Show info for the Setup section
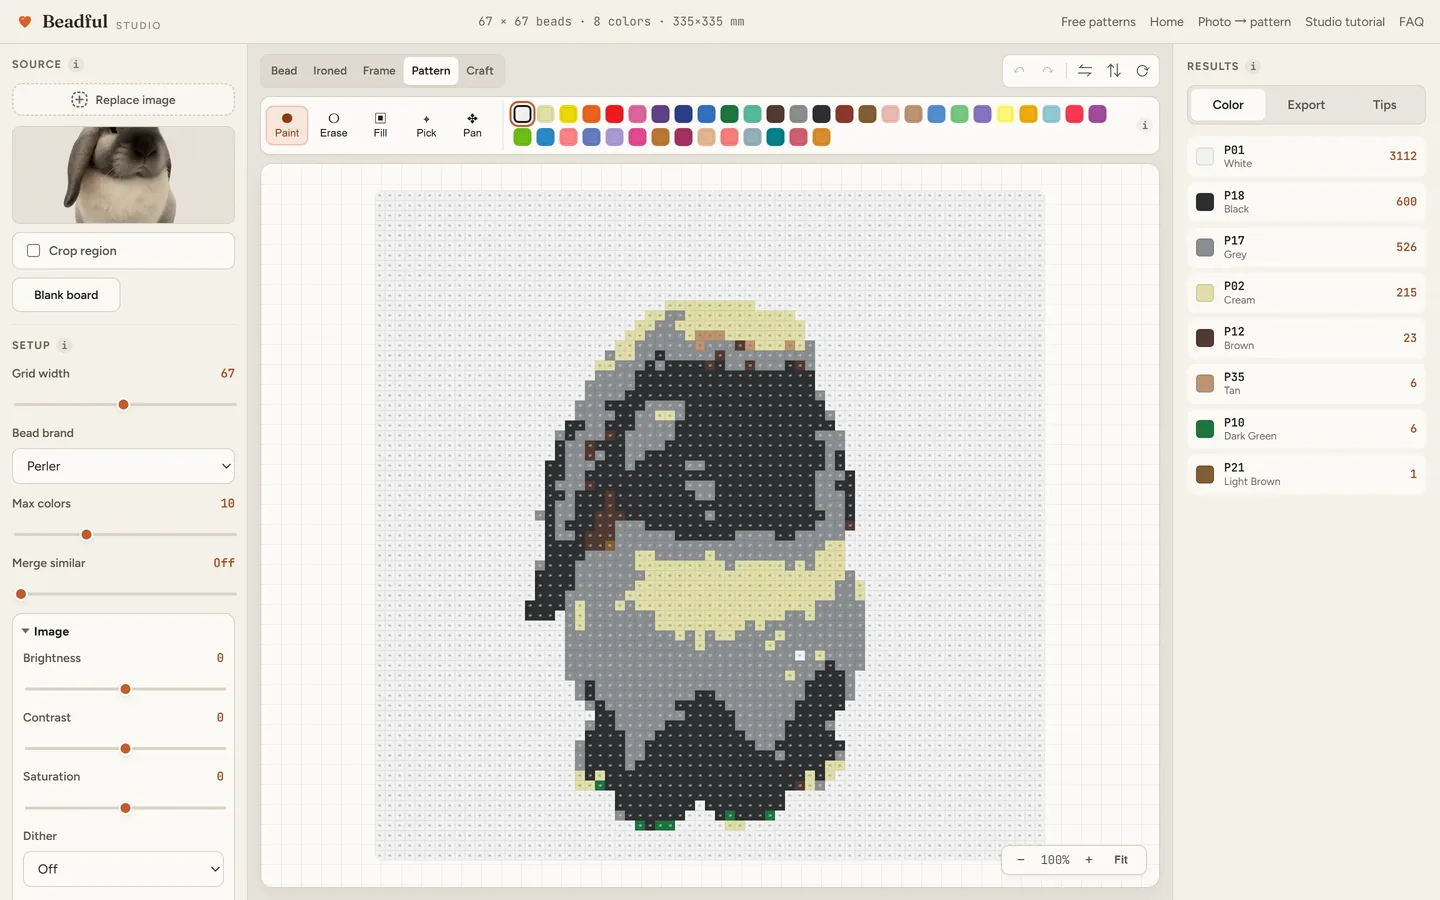The height and width of the screenshot is (900, 1440). click(x=64, y=345)
